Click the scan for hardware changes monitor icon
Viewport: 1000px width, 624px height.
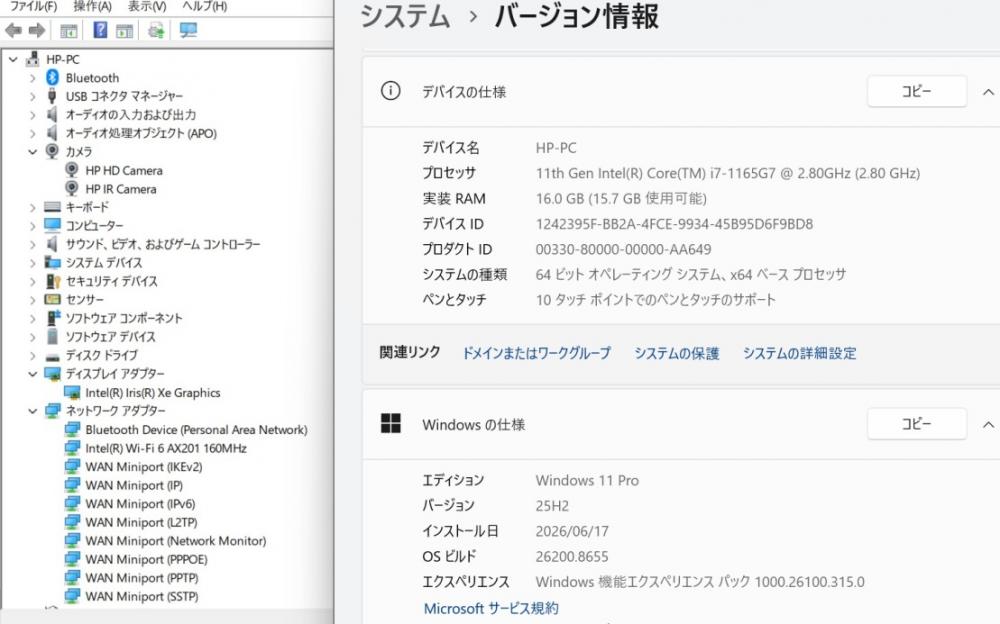[x=188, y=30]
